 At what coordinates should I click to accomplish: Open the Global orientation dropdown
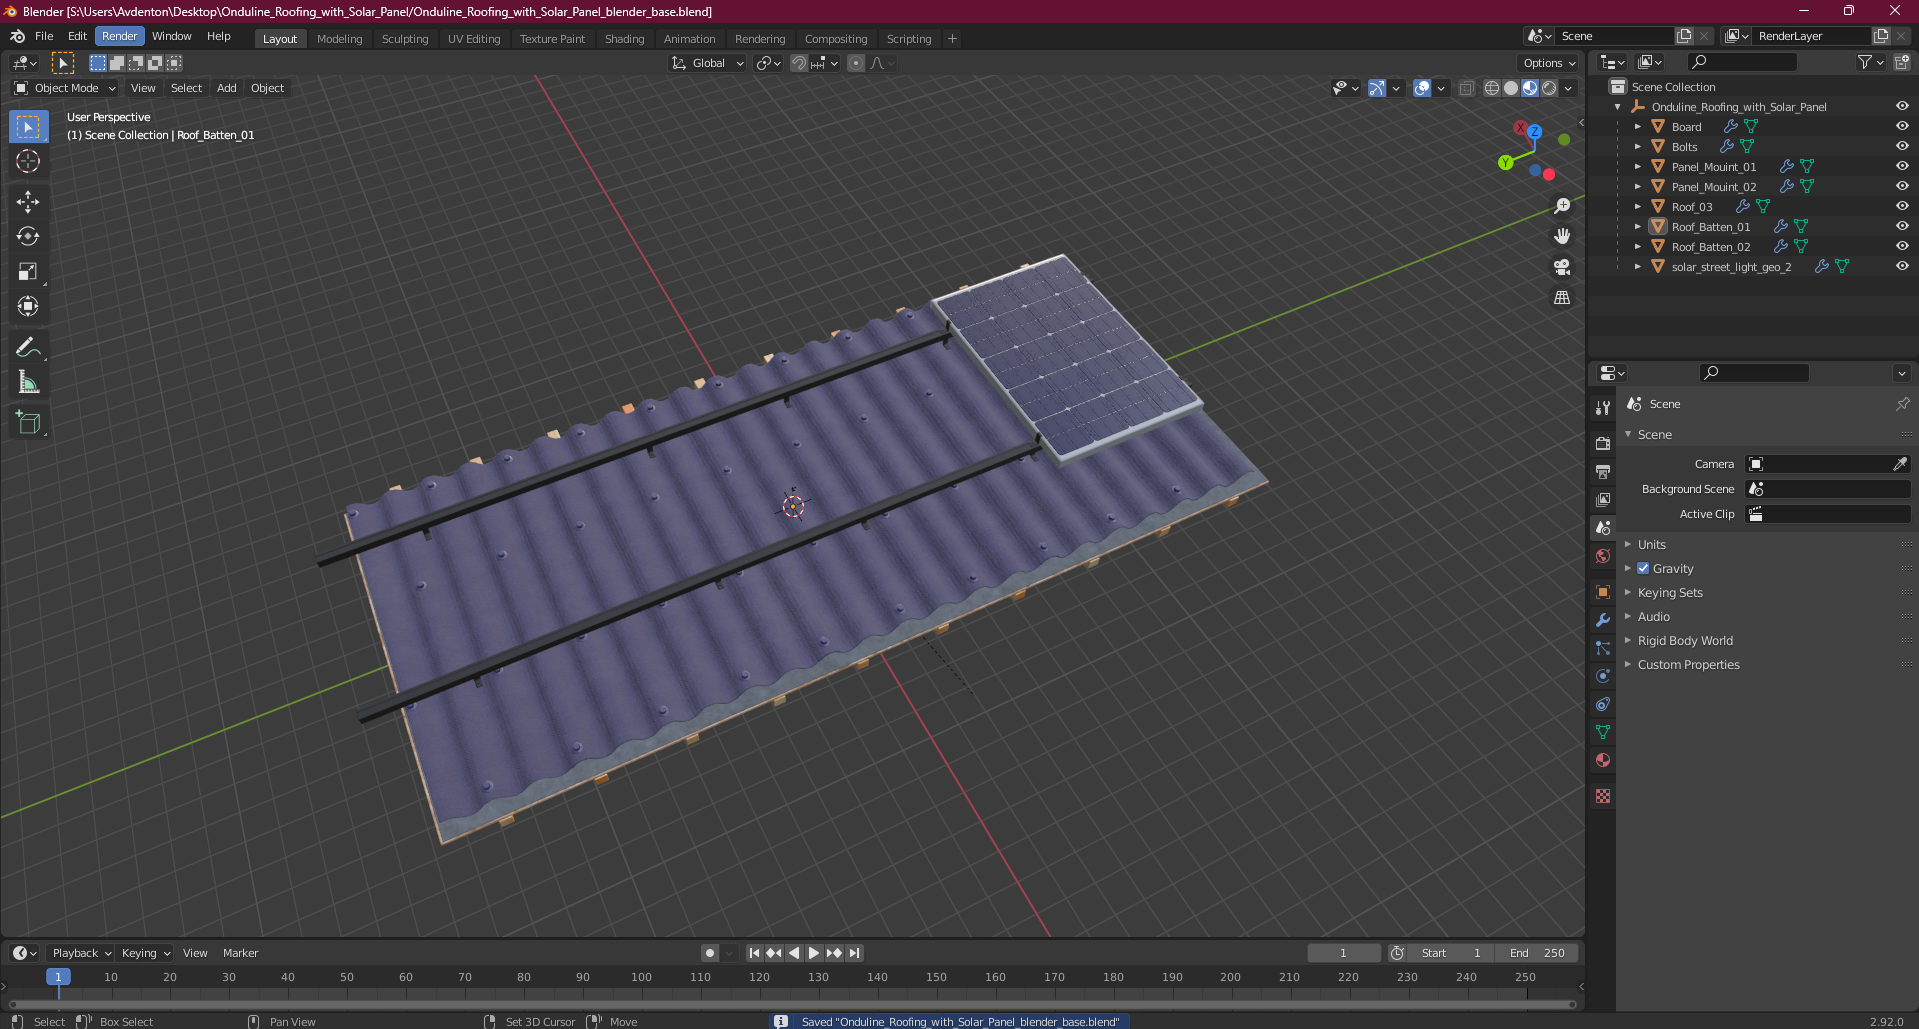coord(708,63)
